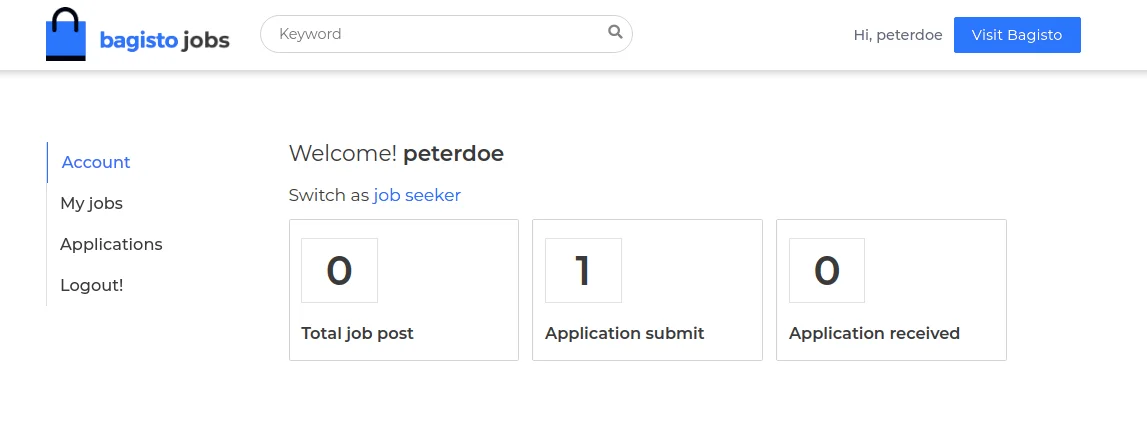Select Logout! in the sidebar

pos(91,285)
